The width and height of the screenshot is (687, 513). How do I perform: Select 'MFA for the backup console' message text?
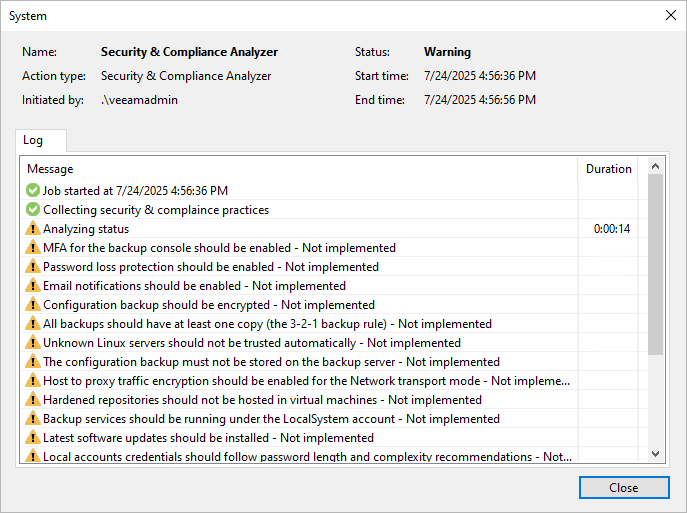tap(219, 248)
